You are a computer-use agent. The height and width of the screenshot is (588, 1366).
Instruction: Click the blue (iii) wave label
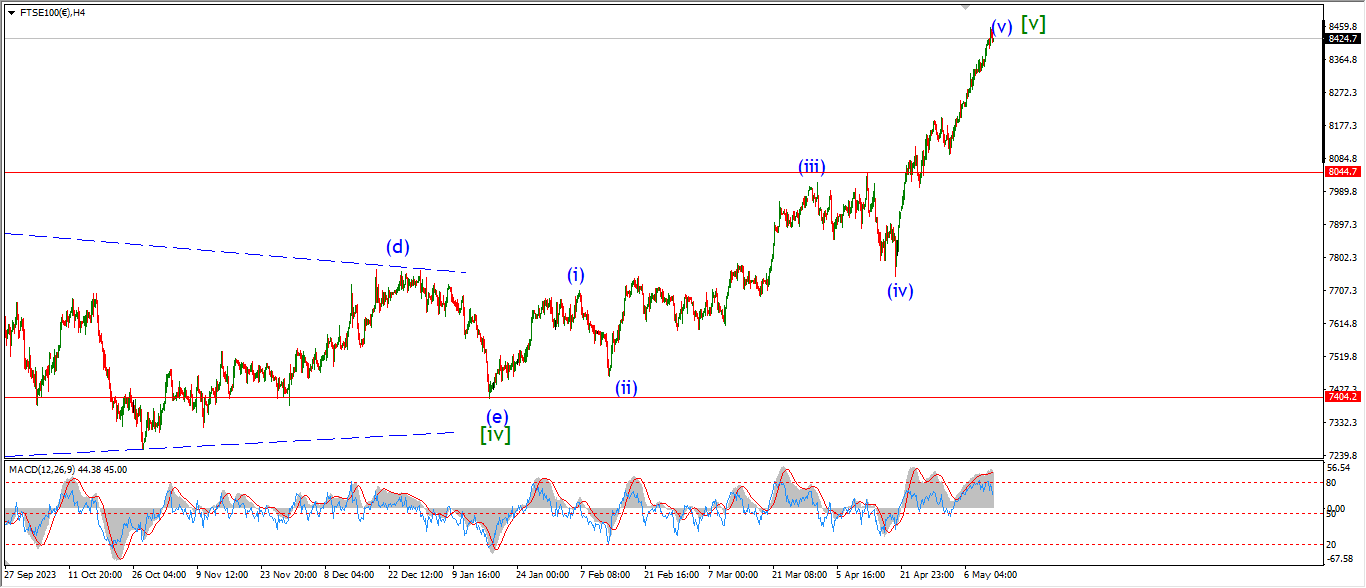pos(811,166)
